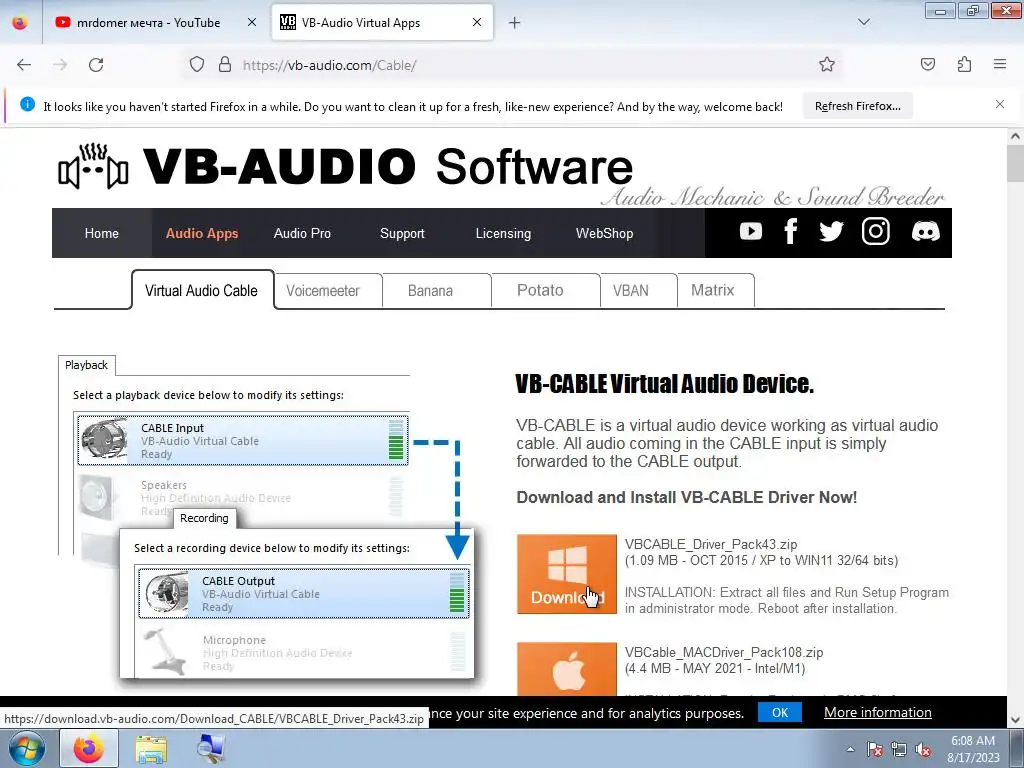1024x768 pixels.
Task: Click the Firefox View icon in the tab bar
Action: pyautogui.click(x=20, y=22)
